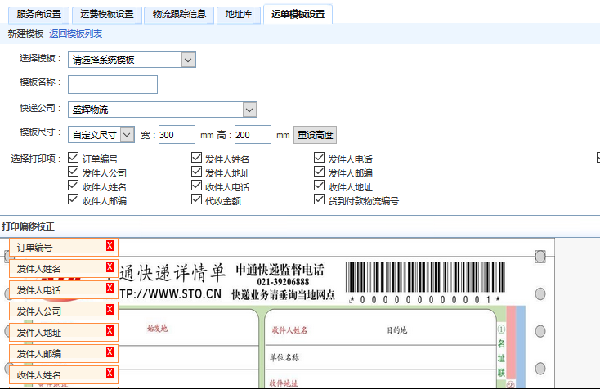Remove the 发件人姓名 field from canvas

pos(110,267)
